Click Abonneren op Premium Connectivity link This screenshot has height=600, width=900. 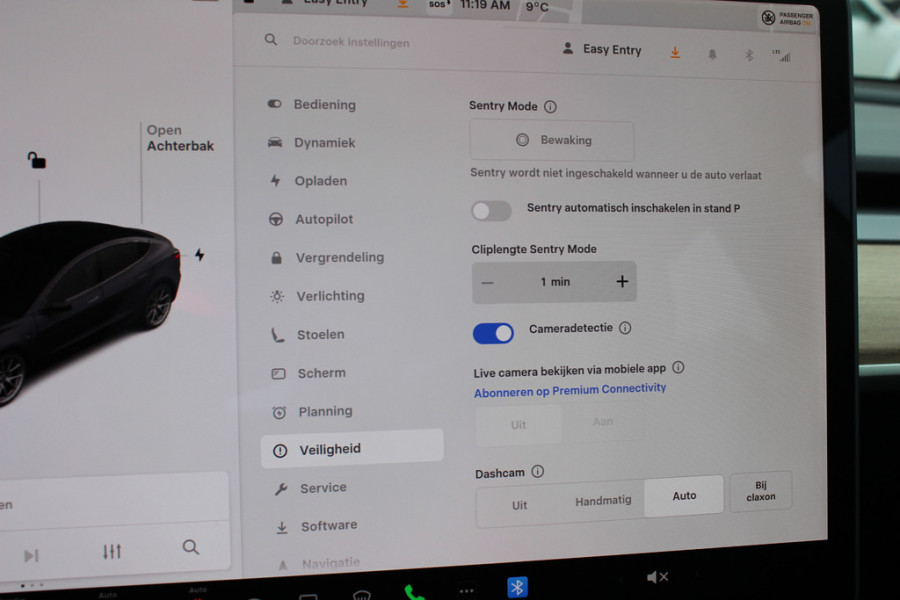[570, 391]
